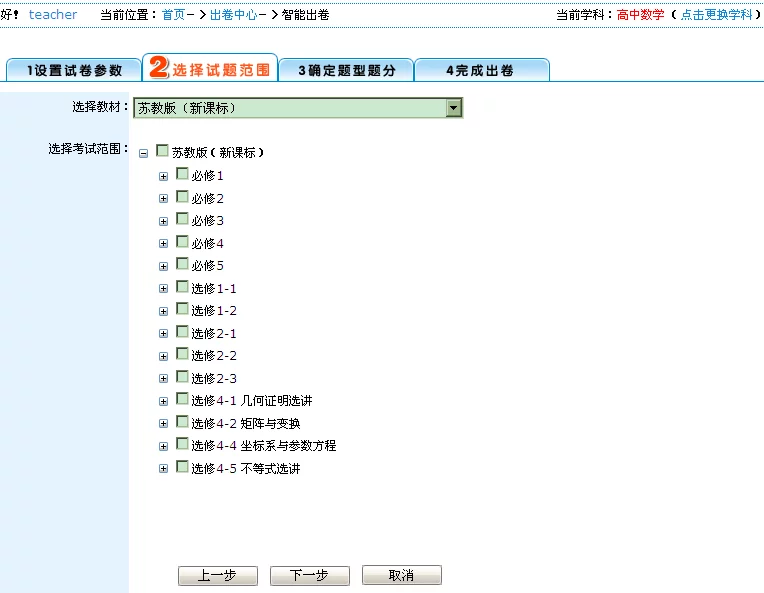The height and width of the screenshot is (593, 764).
Task: Click the 智能出卷 breadcrumb text
Action: coord(306,15)
